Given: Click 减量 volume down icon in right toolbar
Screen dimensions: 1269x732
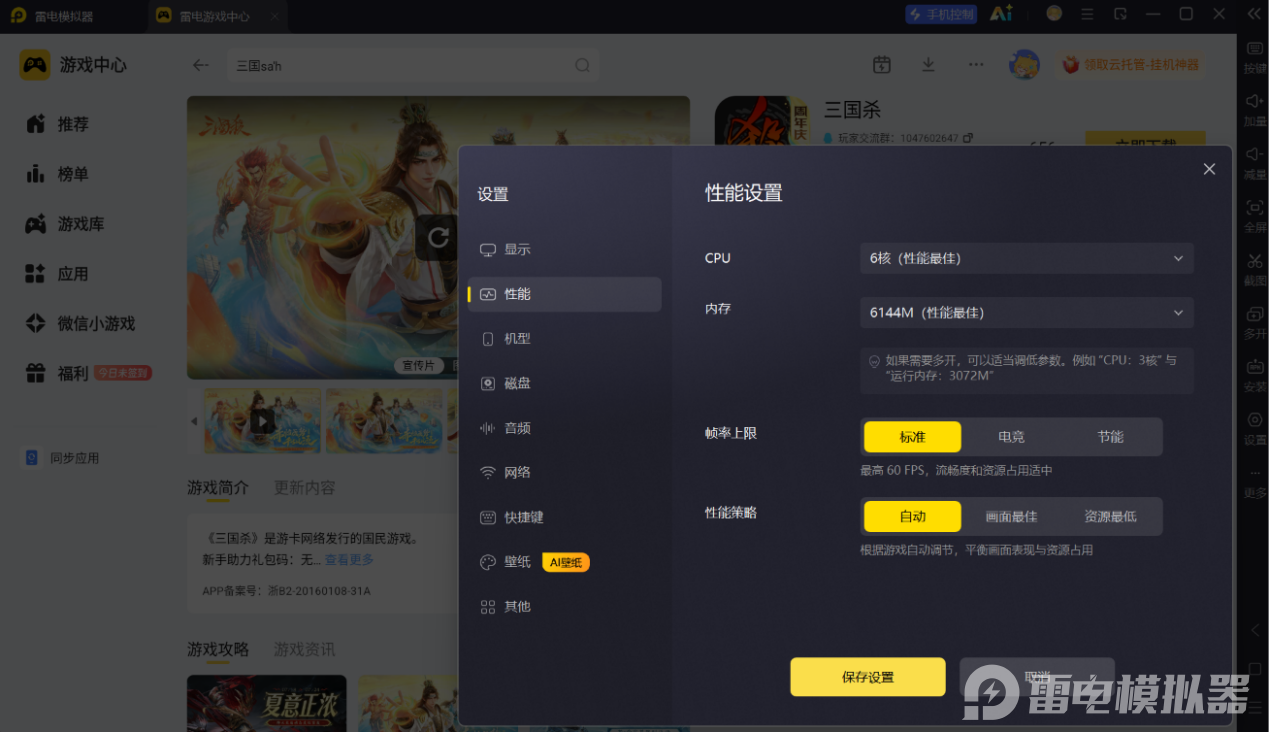Looking at the screenshot, I should coord(1254,163).
